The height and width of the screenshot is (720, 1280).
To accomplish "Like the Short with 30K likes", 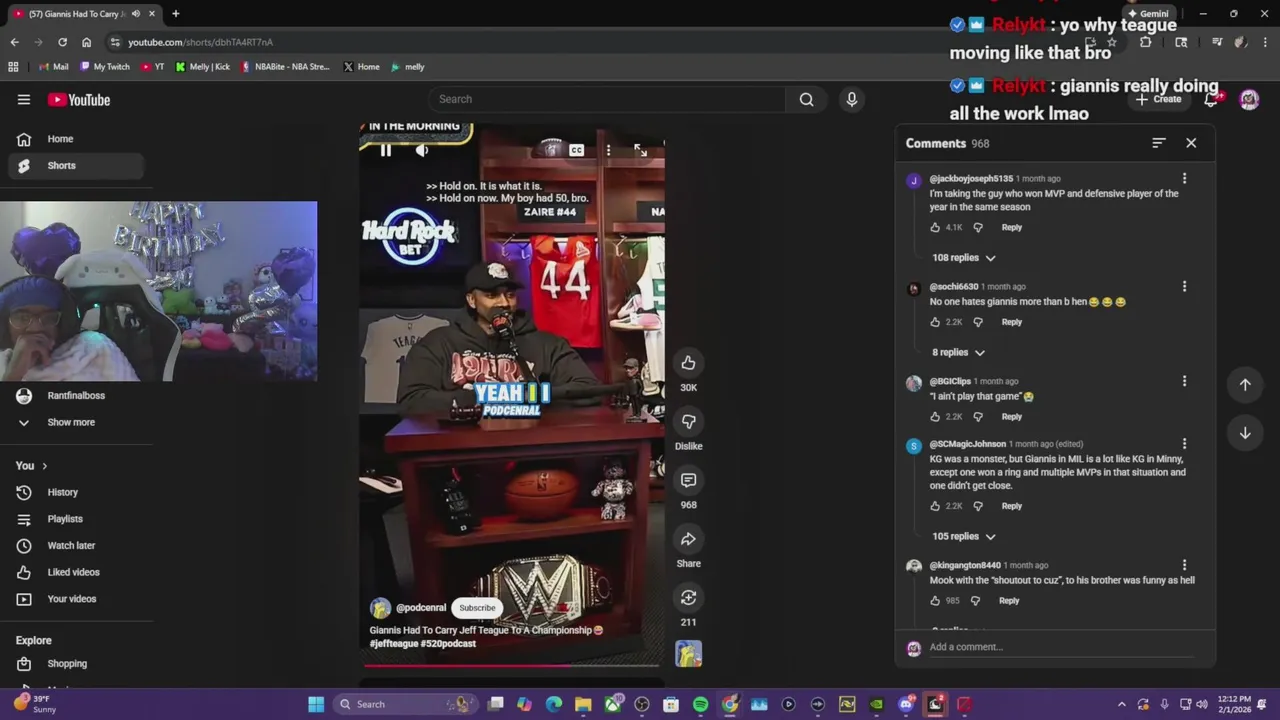I will [x=688, y=363].
